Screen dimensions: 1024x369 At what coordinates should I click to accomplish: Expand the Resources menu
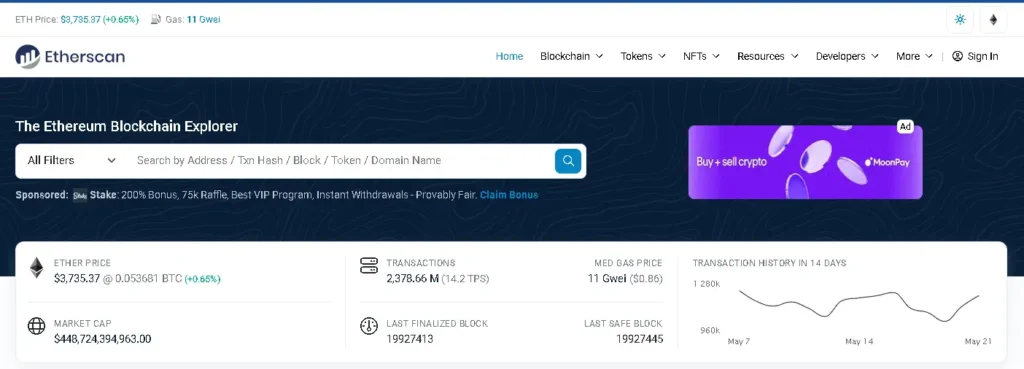768,56
